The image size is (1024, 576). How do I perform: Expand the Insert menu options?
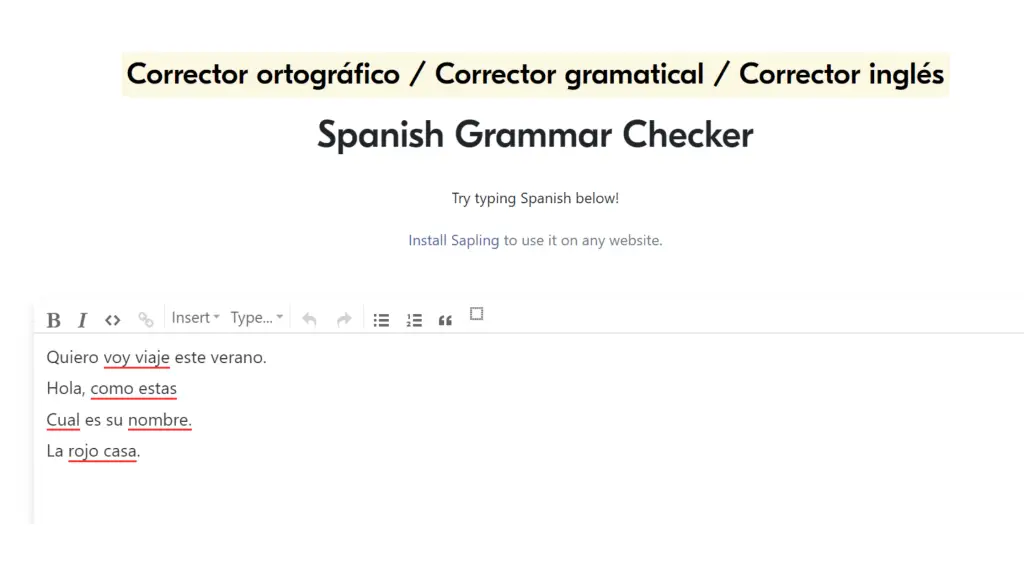tap(194, 317)
